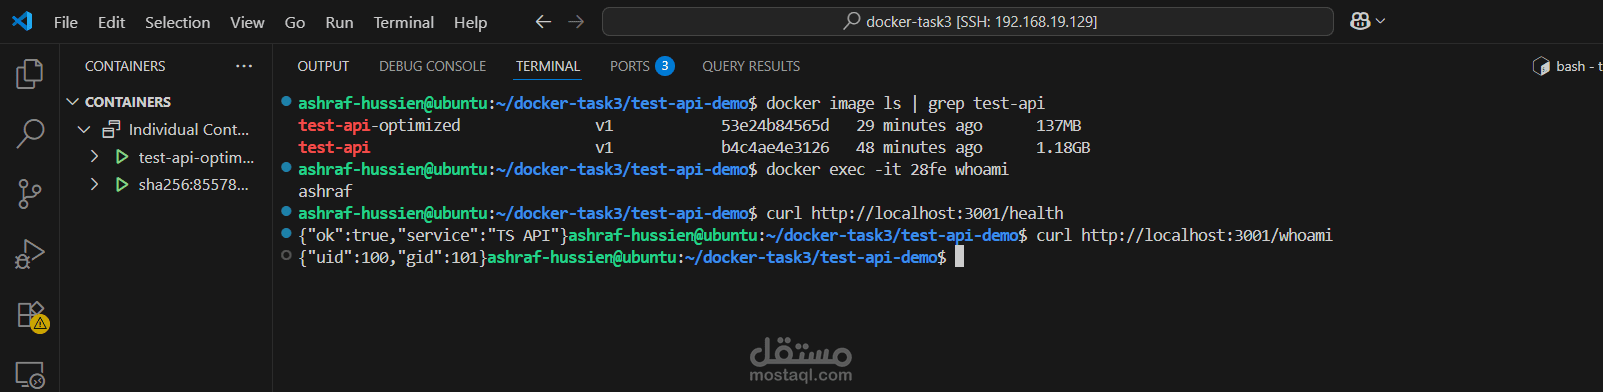This screenshot has height=392, width=1603.
Task: Open the Search view icon
Action: pyautogui.click(x=30, y=133)
